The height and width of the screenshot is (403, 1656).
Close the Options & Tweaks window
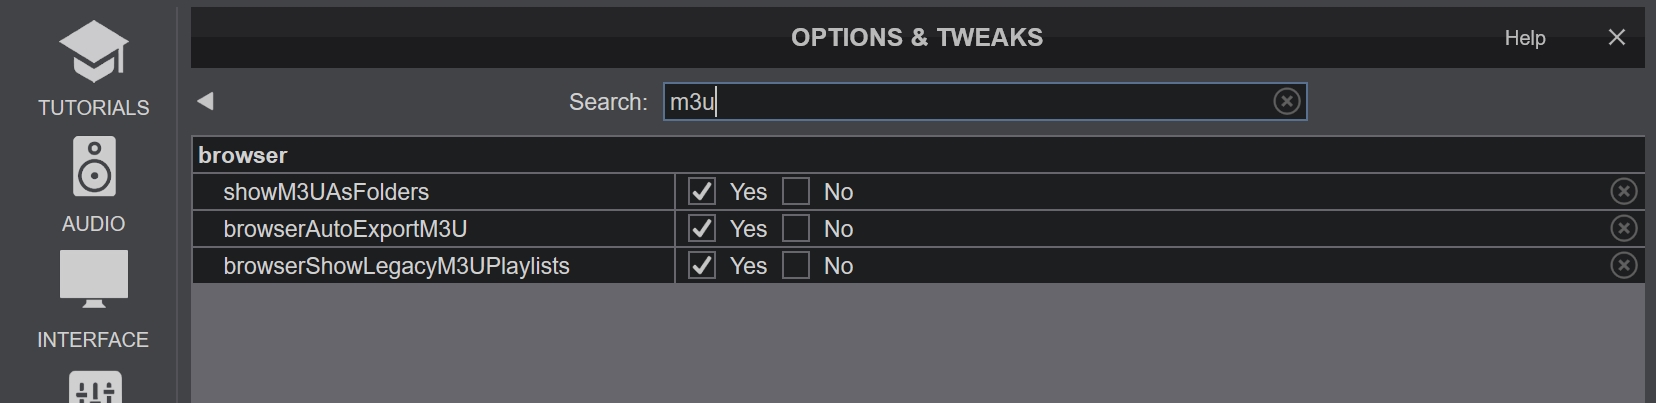tap(1617, 37)
